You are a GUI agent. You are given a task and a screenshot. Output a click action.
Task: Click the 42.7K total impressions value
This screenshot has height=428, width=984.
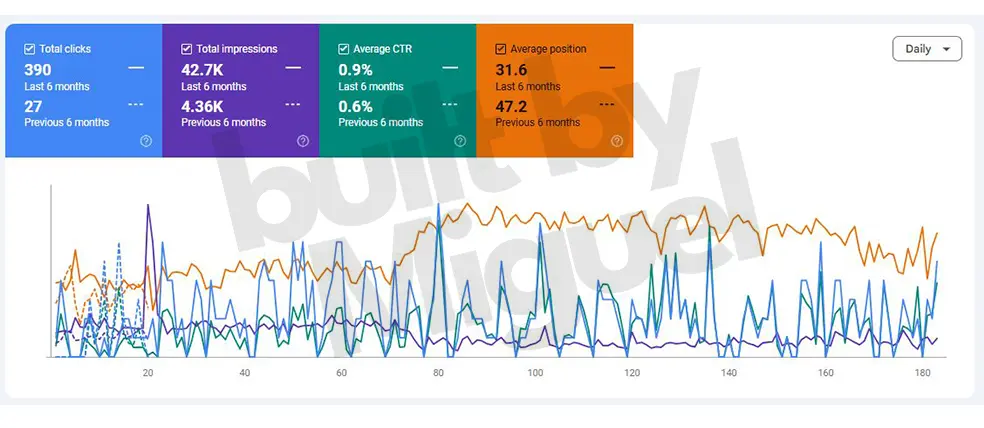[201, 69]
